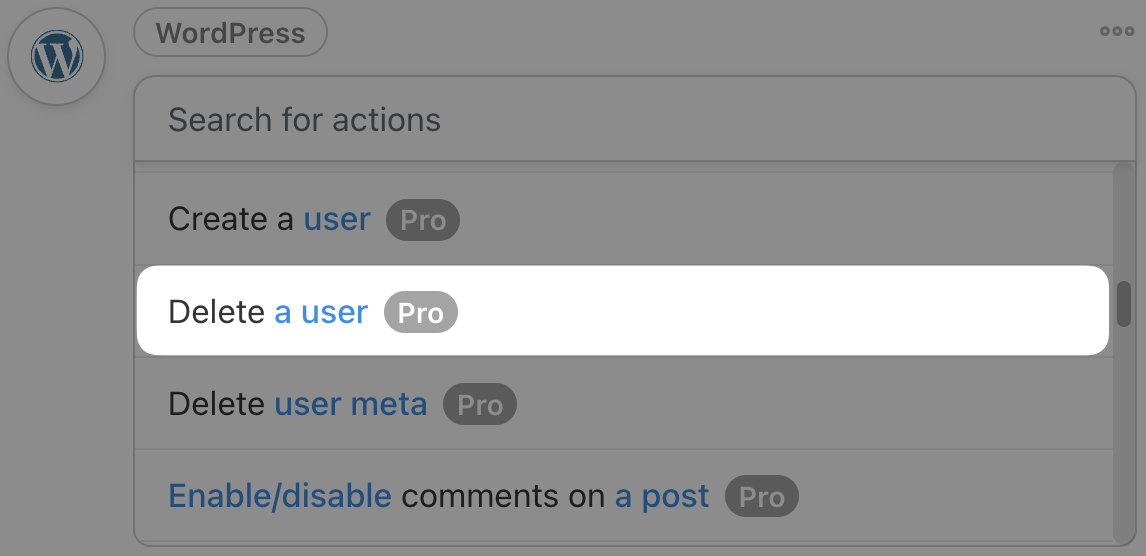Click the Pro badge beside "a post"
The image size is (1146, 556).
[x=762, y=497]
